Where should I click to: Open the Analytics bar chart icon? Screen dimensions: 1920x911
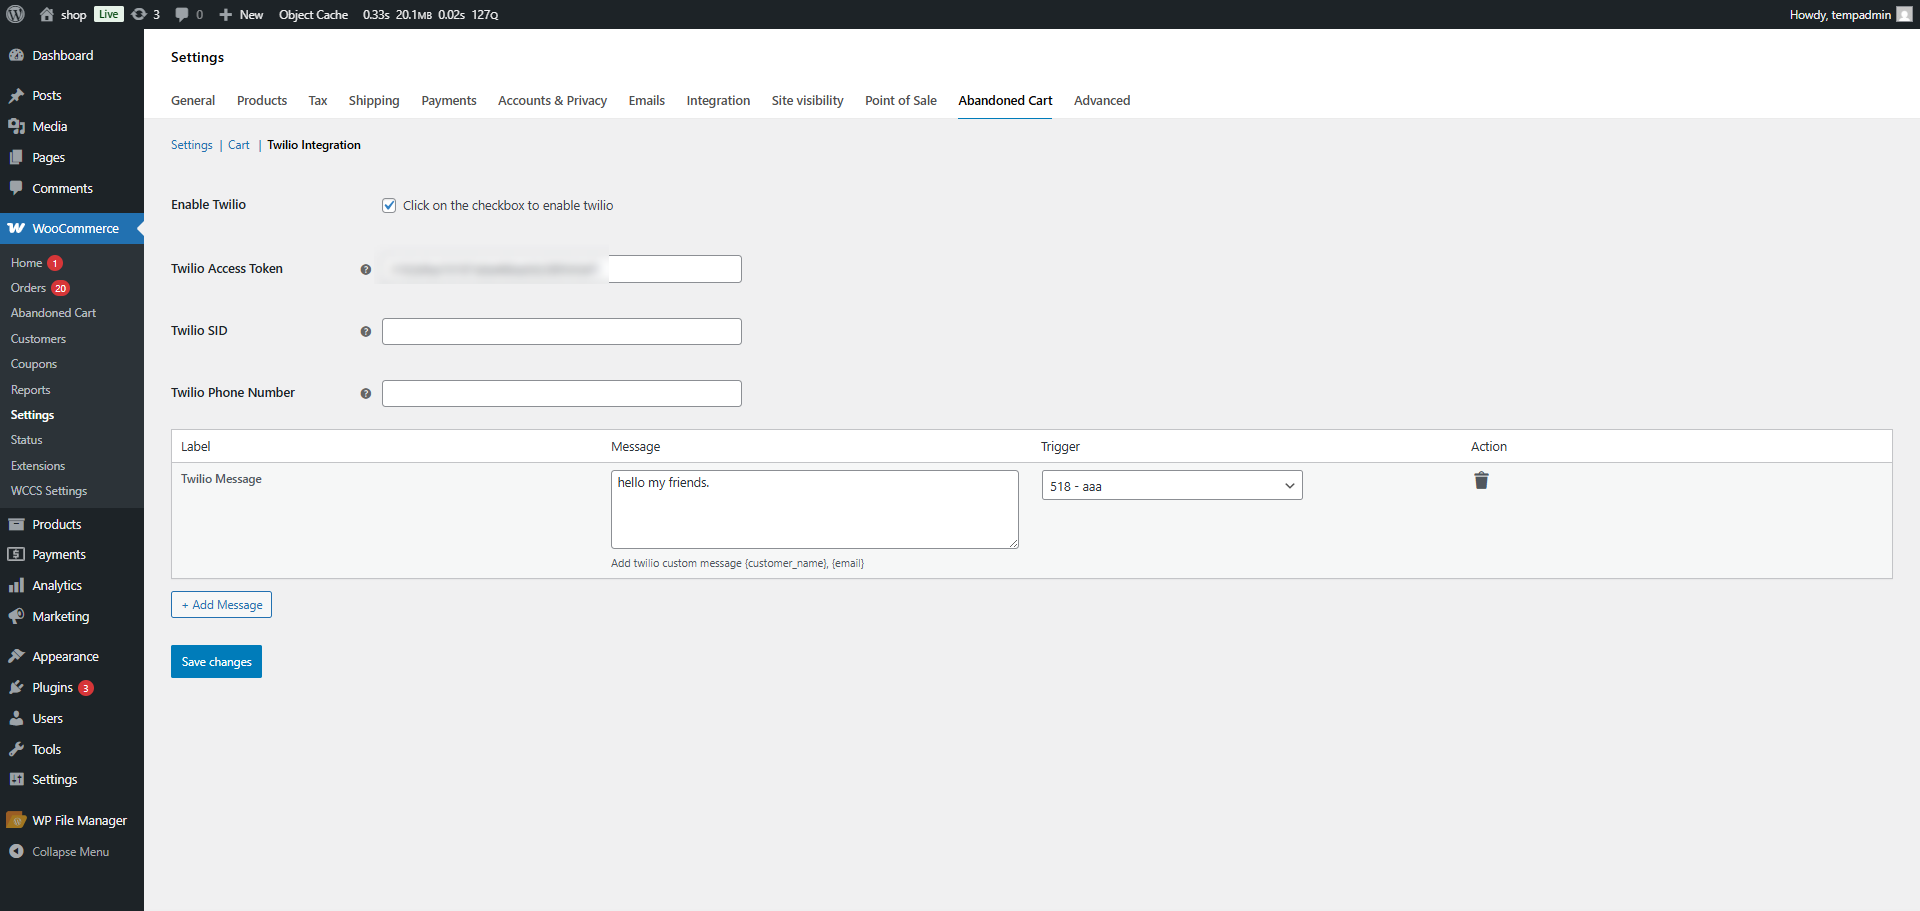point(16,585)
